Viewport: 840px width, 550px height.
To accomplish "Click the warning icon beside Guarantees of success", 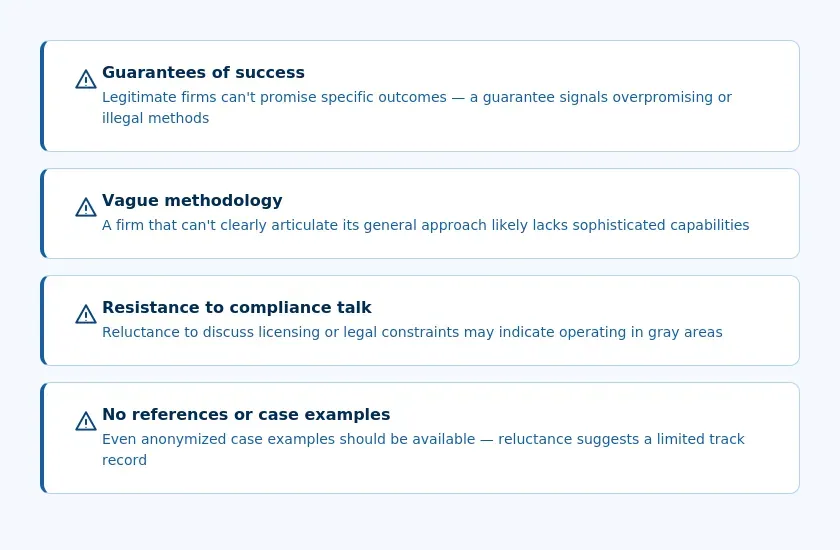I will point(86,79).
